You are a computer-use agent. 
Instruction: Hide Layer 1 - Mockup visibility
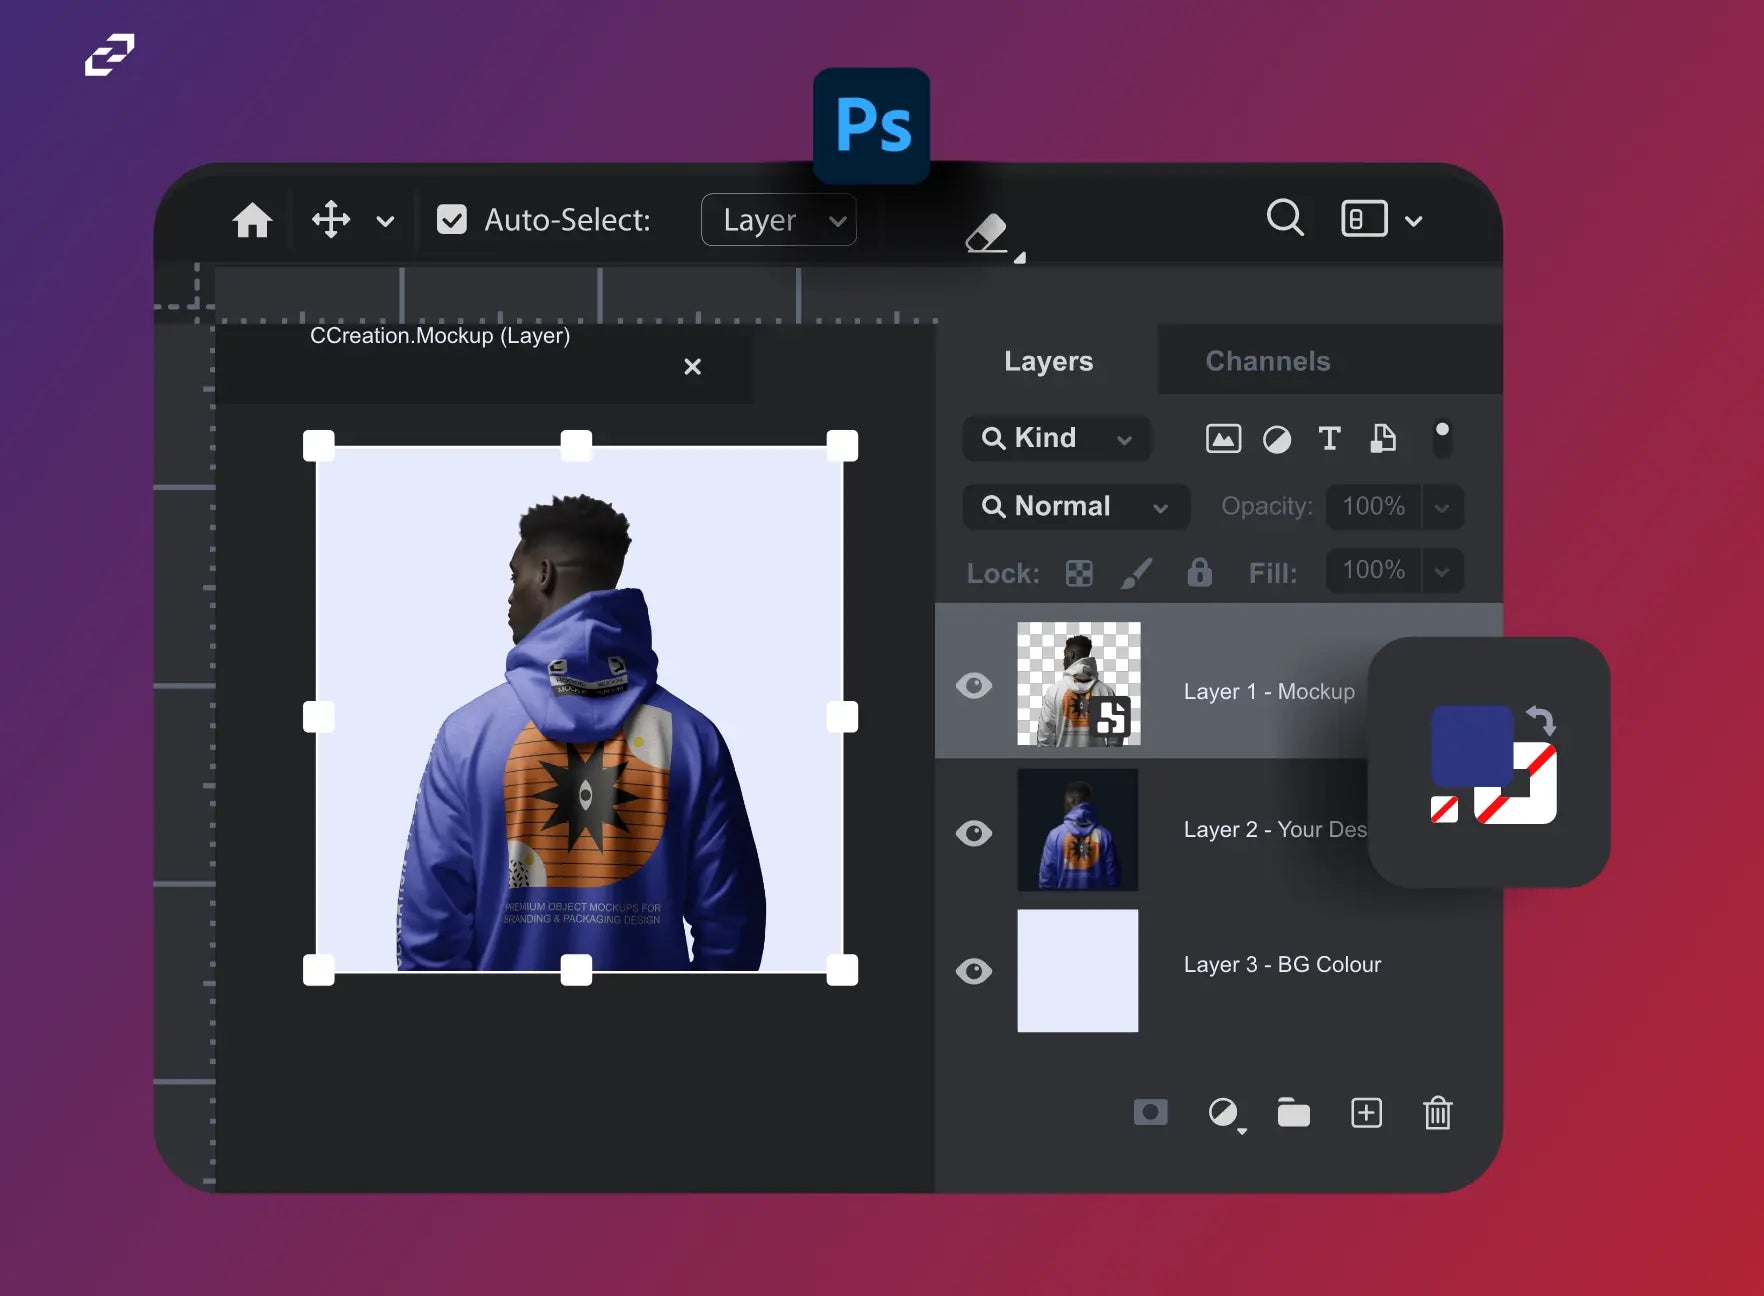[x=974, y=686]
